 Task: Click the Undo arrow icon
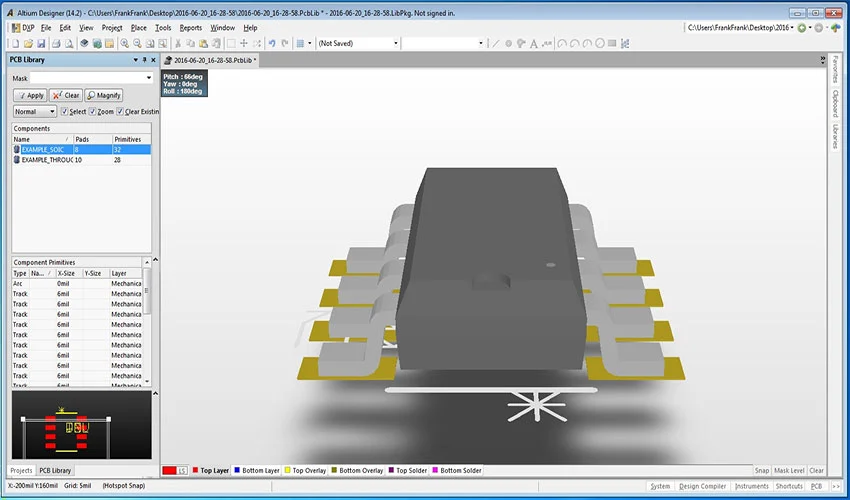[272, 43]
